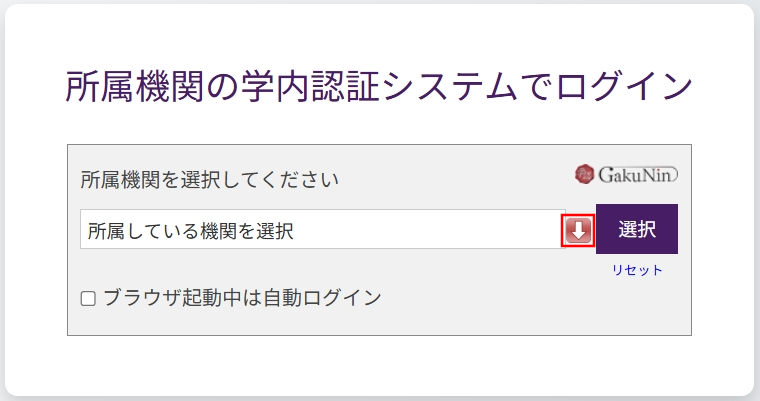The width and height of the screenshot is (760, 401).
Task: Click the 所属機関を選択してください label
Action: coord(209,180)
